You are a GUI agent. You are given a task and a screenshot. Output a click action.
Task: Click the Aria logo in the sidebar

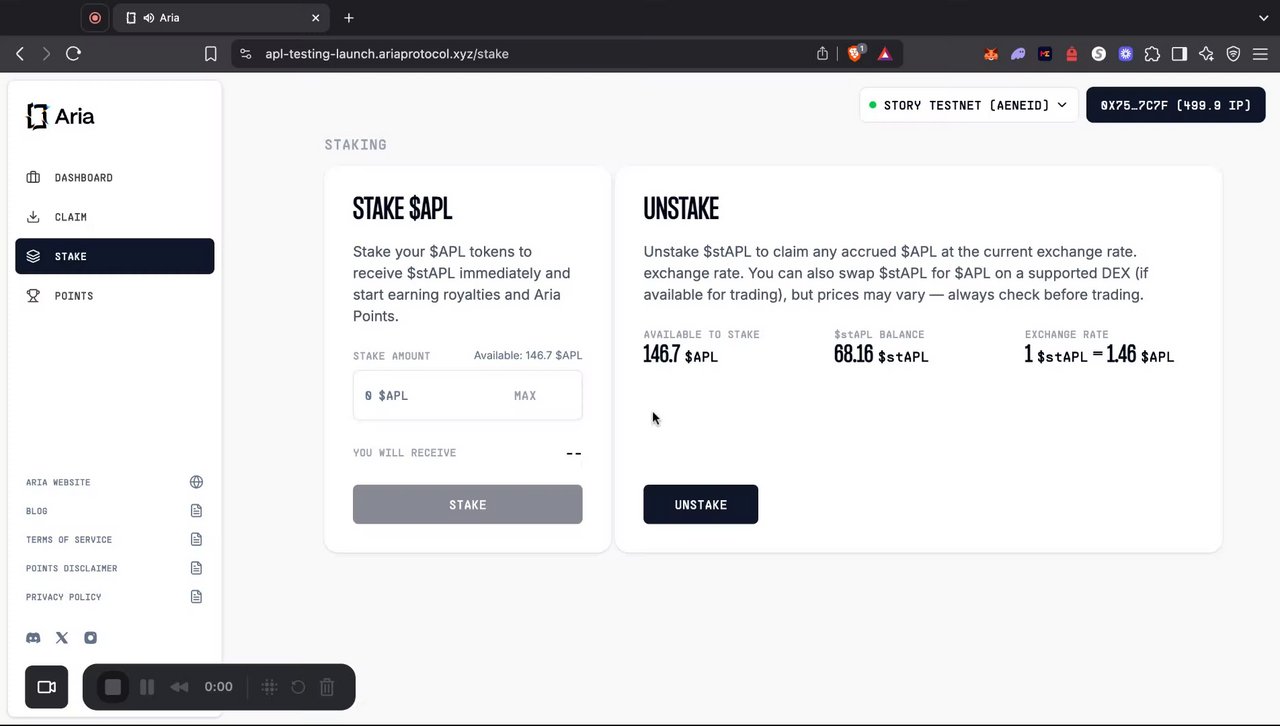[60, 117]
